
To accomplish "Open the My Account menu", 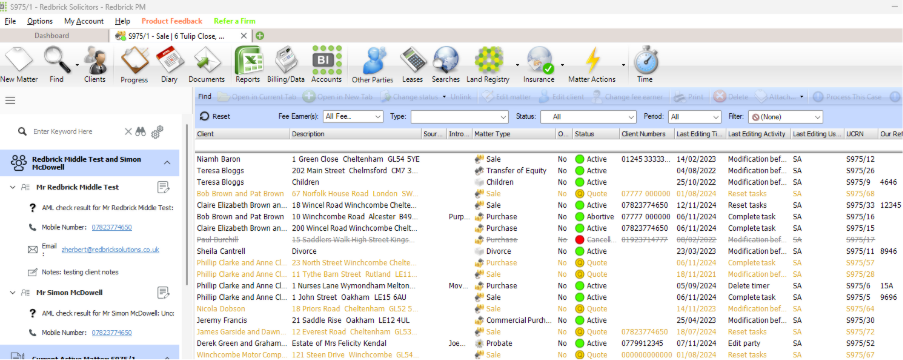I will pos(84,21).
